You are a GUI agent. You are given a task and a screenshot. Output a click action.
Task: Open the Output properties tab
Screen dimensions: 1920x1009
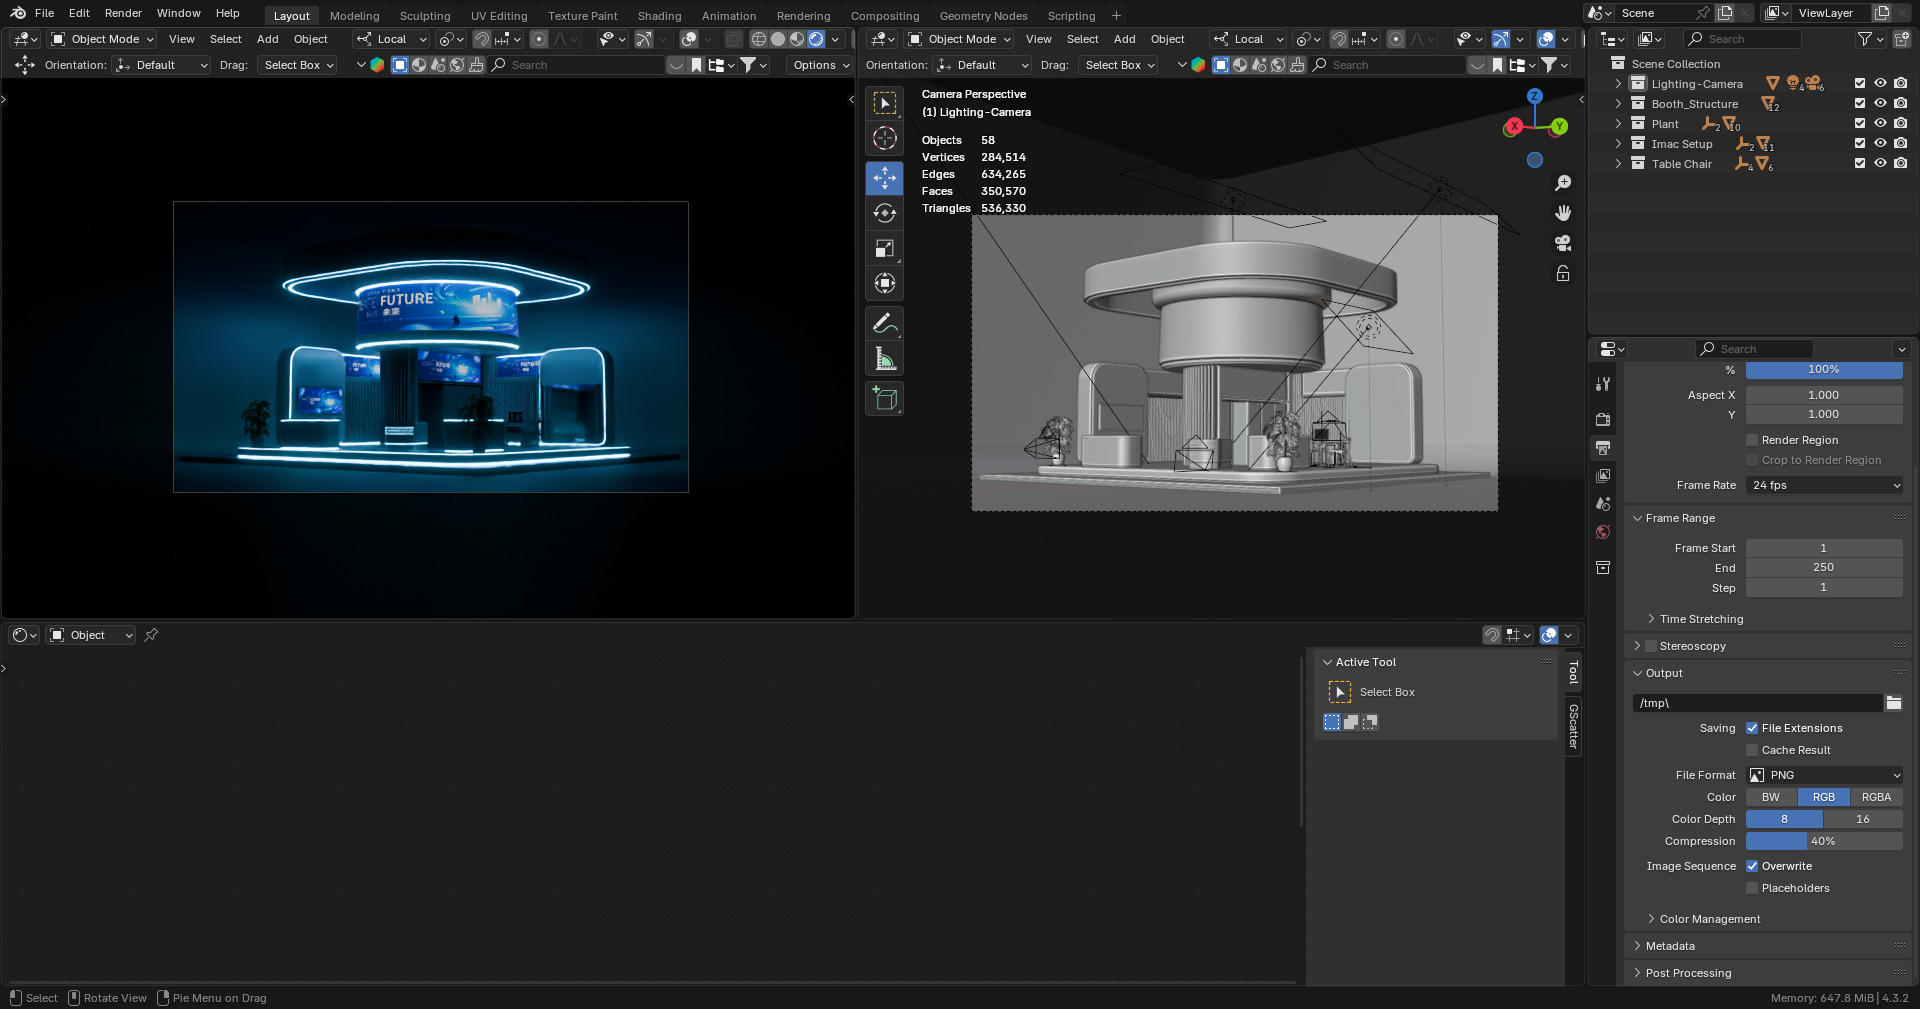[1603, 447]
